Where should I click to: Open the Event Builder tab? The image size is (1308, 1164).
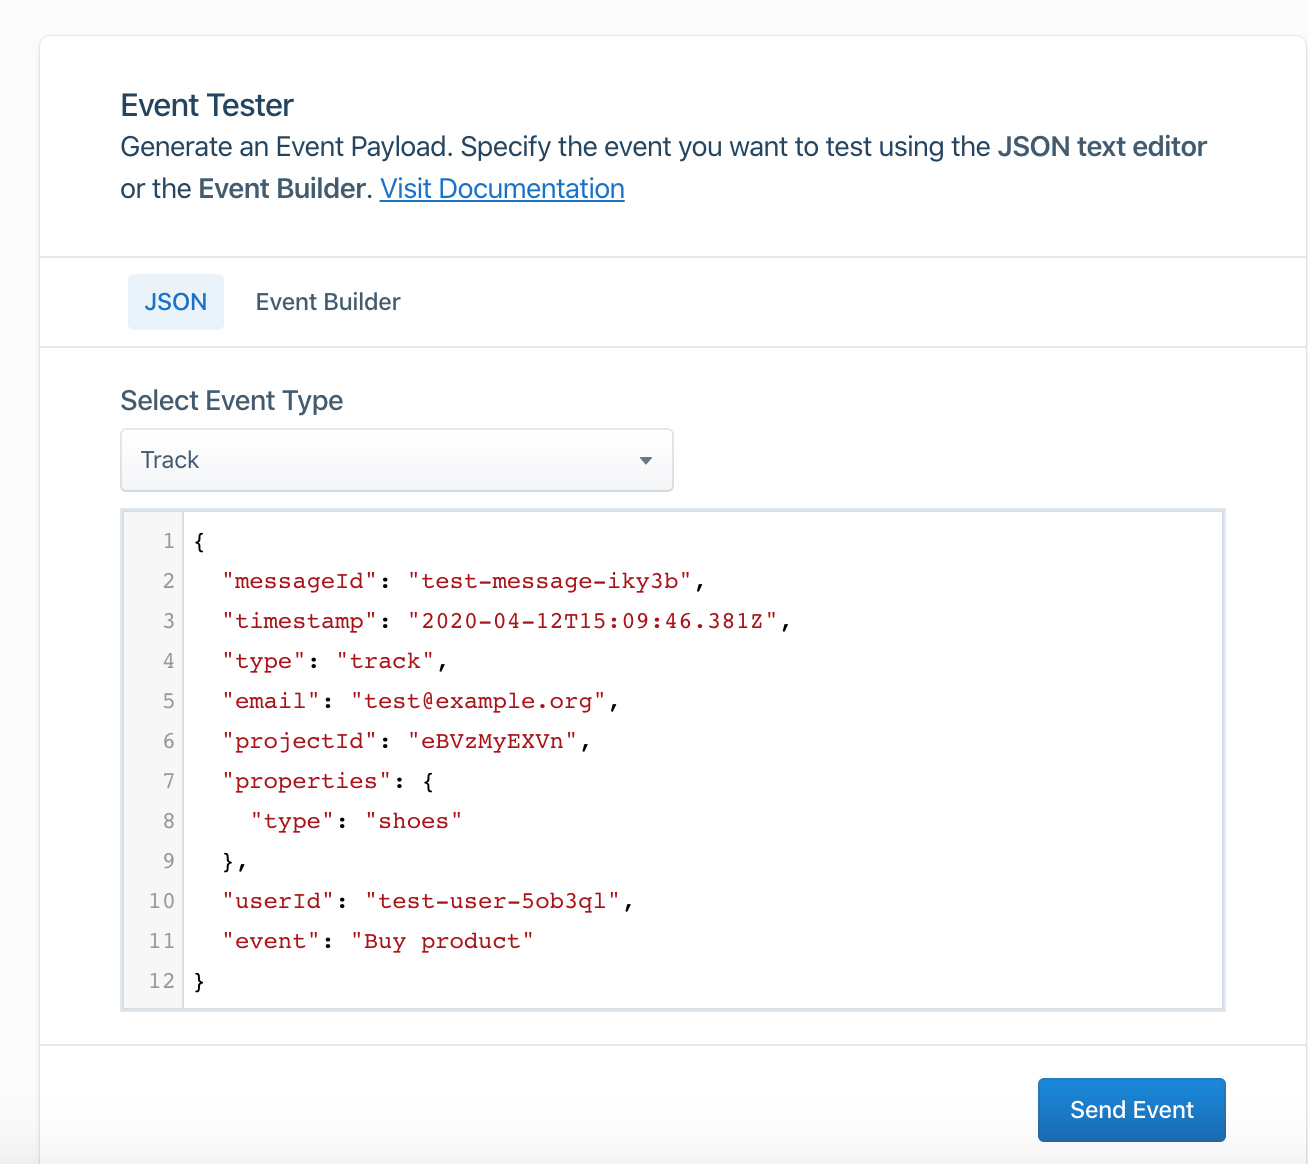(x=328, y=302)
